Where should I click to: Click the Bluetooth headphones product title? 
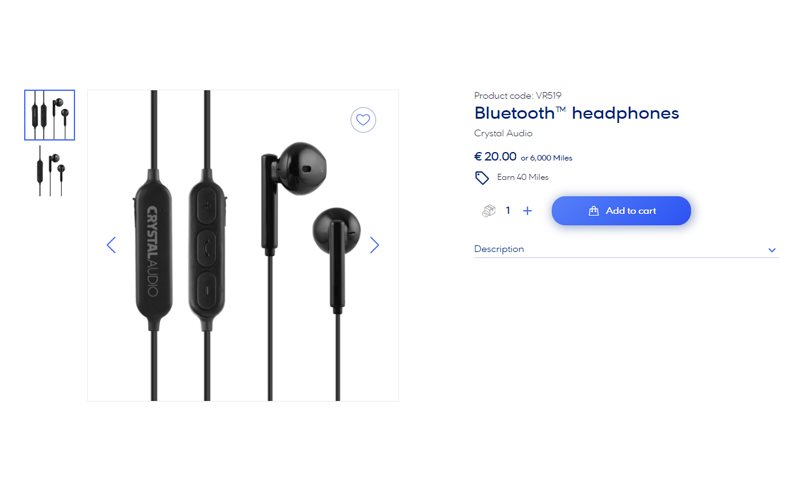577,113
